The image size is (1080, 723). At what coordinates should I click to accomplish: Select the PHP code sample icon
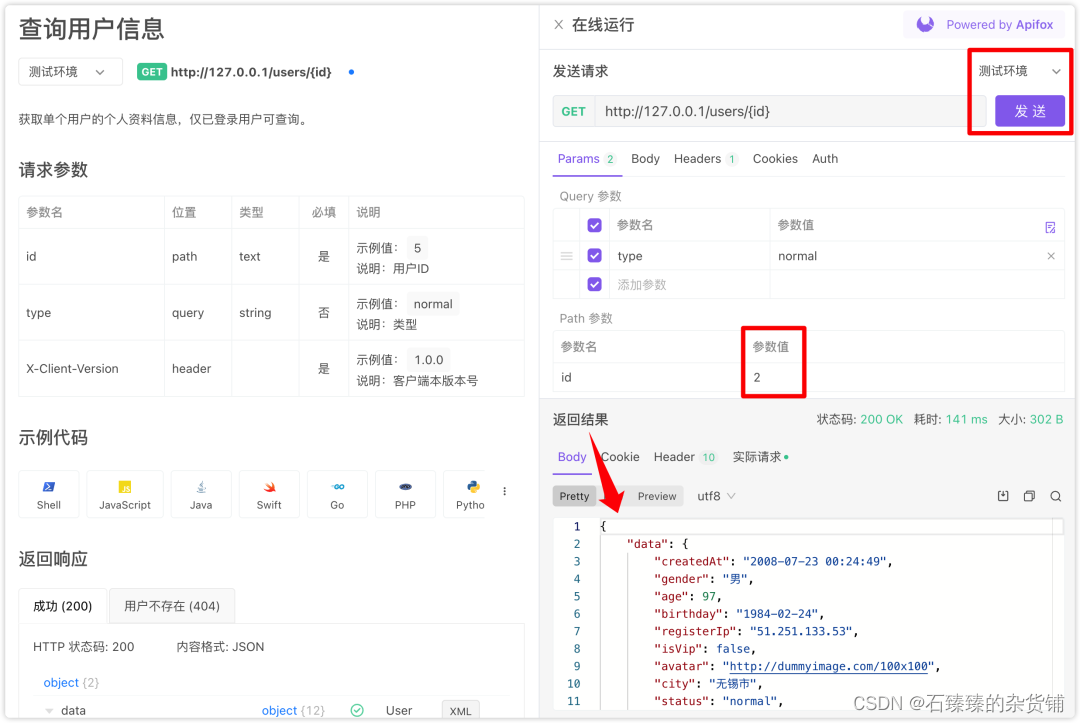pyautogui.click(x=405, y=494)
